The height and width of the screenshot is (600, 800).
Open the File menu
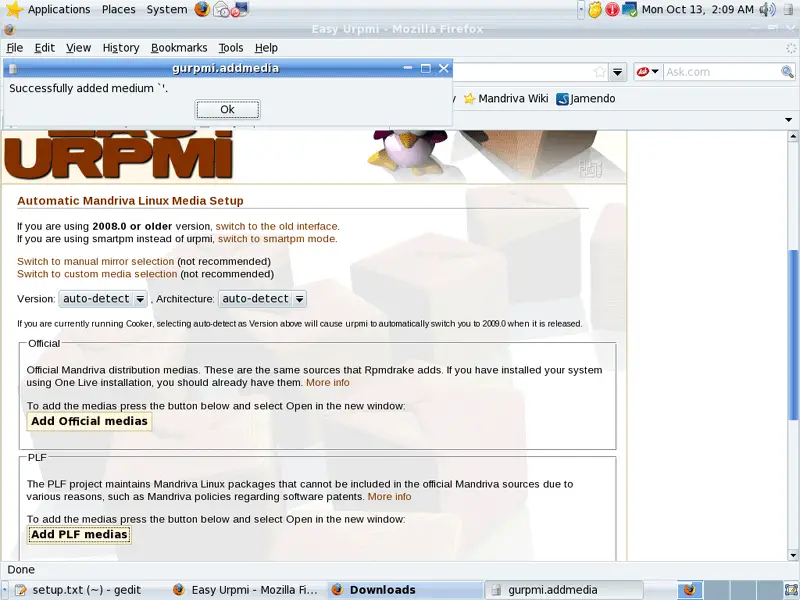[15, 48]
